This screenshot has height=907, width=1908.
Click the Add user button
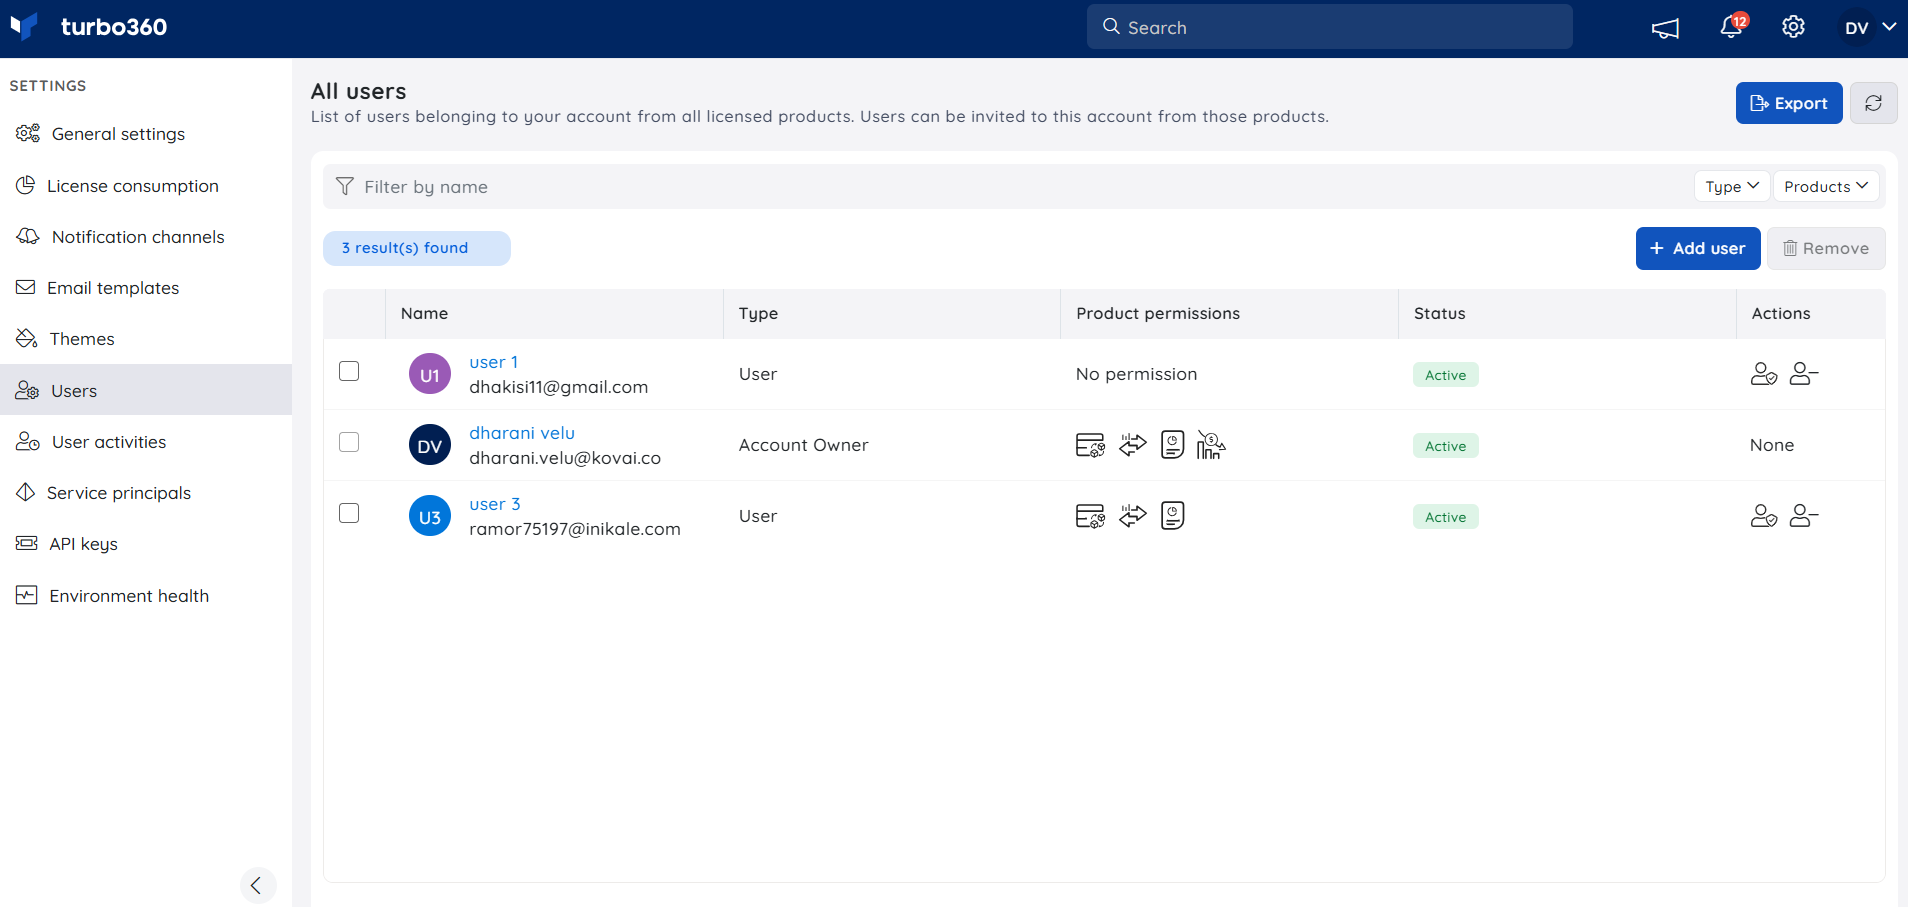tap(1698, 248)
